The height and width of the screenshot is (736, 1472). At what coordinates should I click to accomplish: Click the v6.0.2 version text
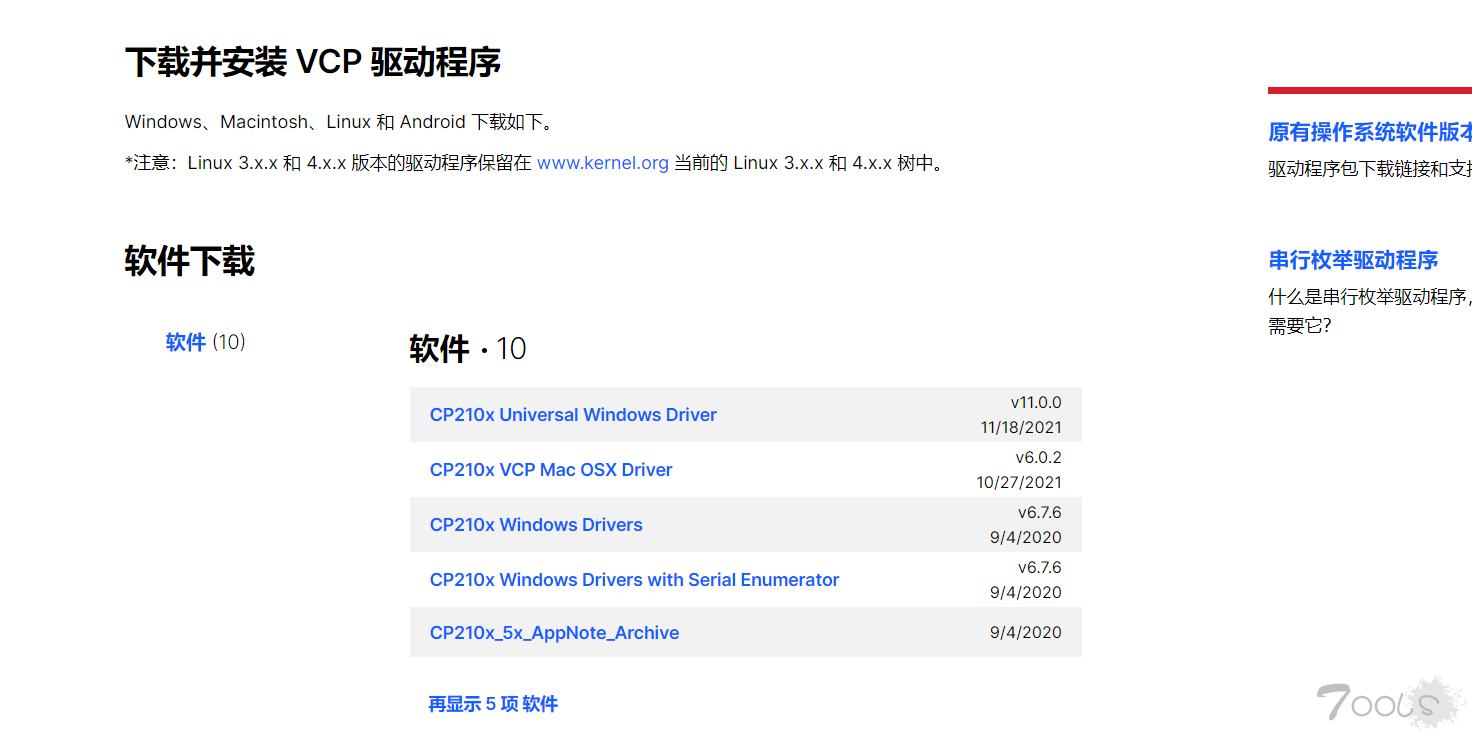click(x=1039, y=457)
